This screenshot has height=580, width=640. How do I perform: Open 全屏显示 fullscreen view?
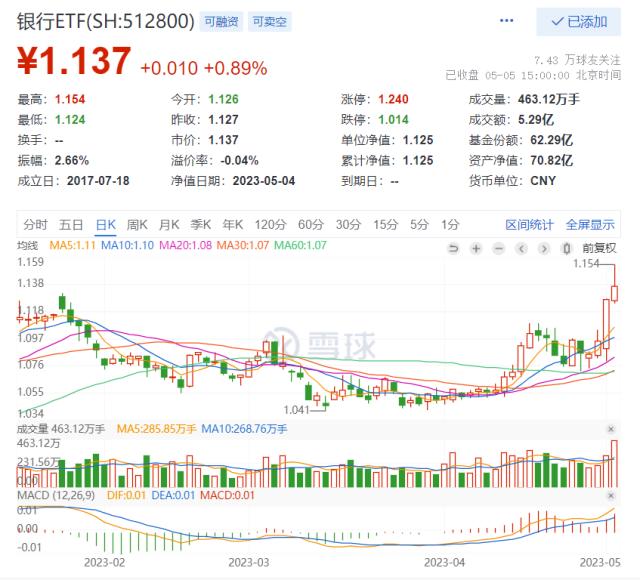tap(590, 224)
